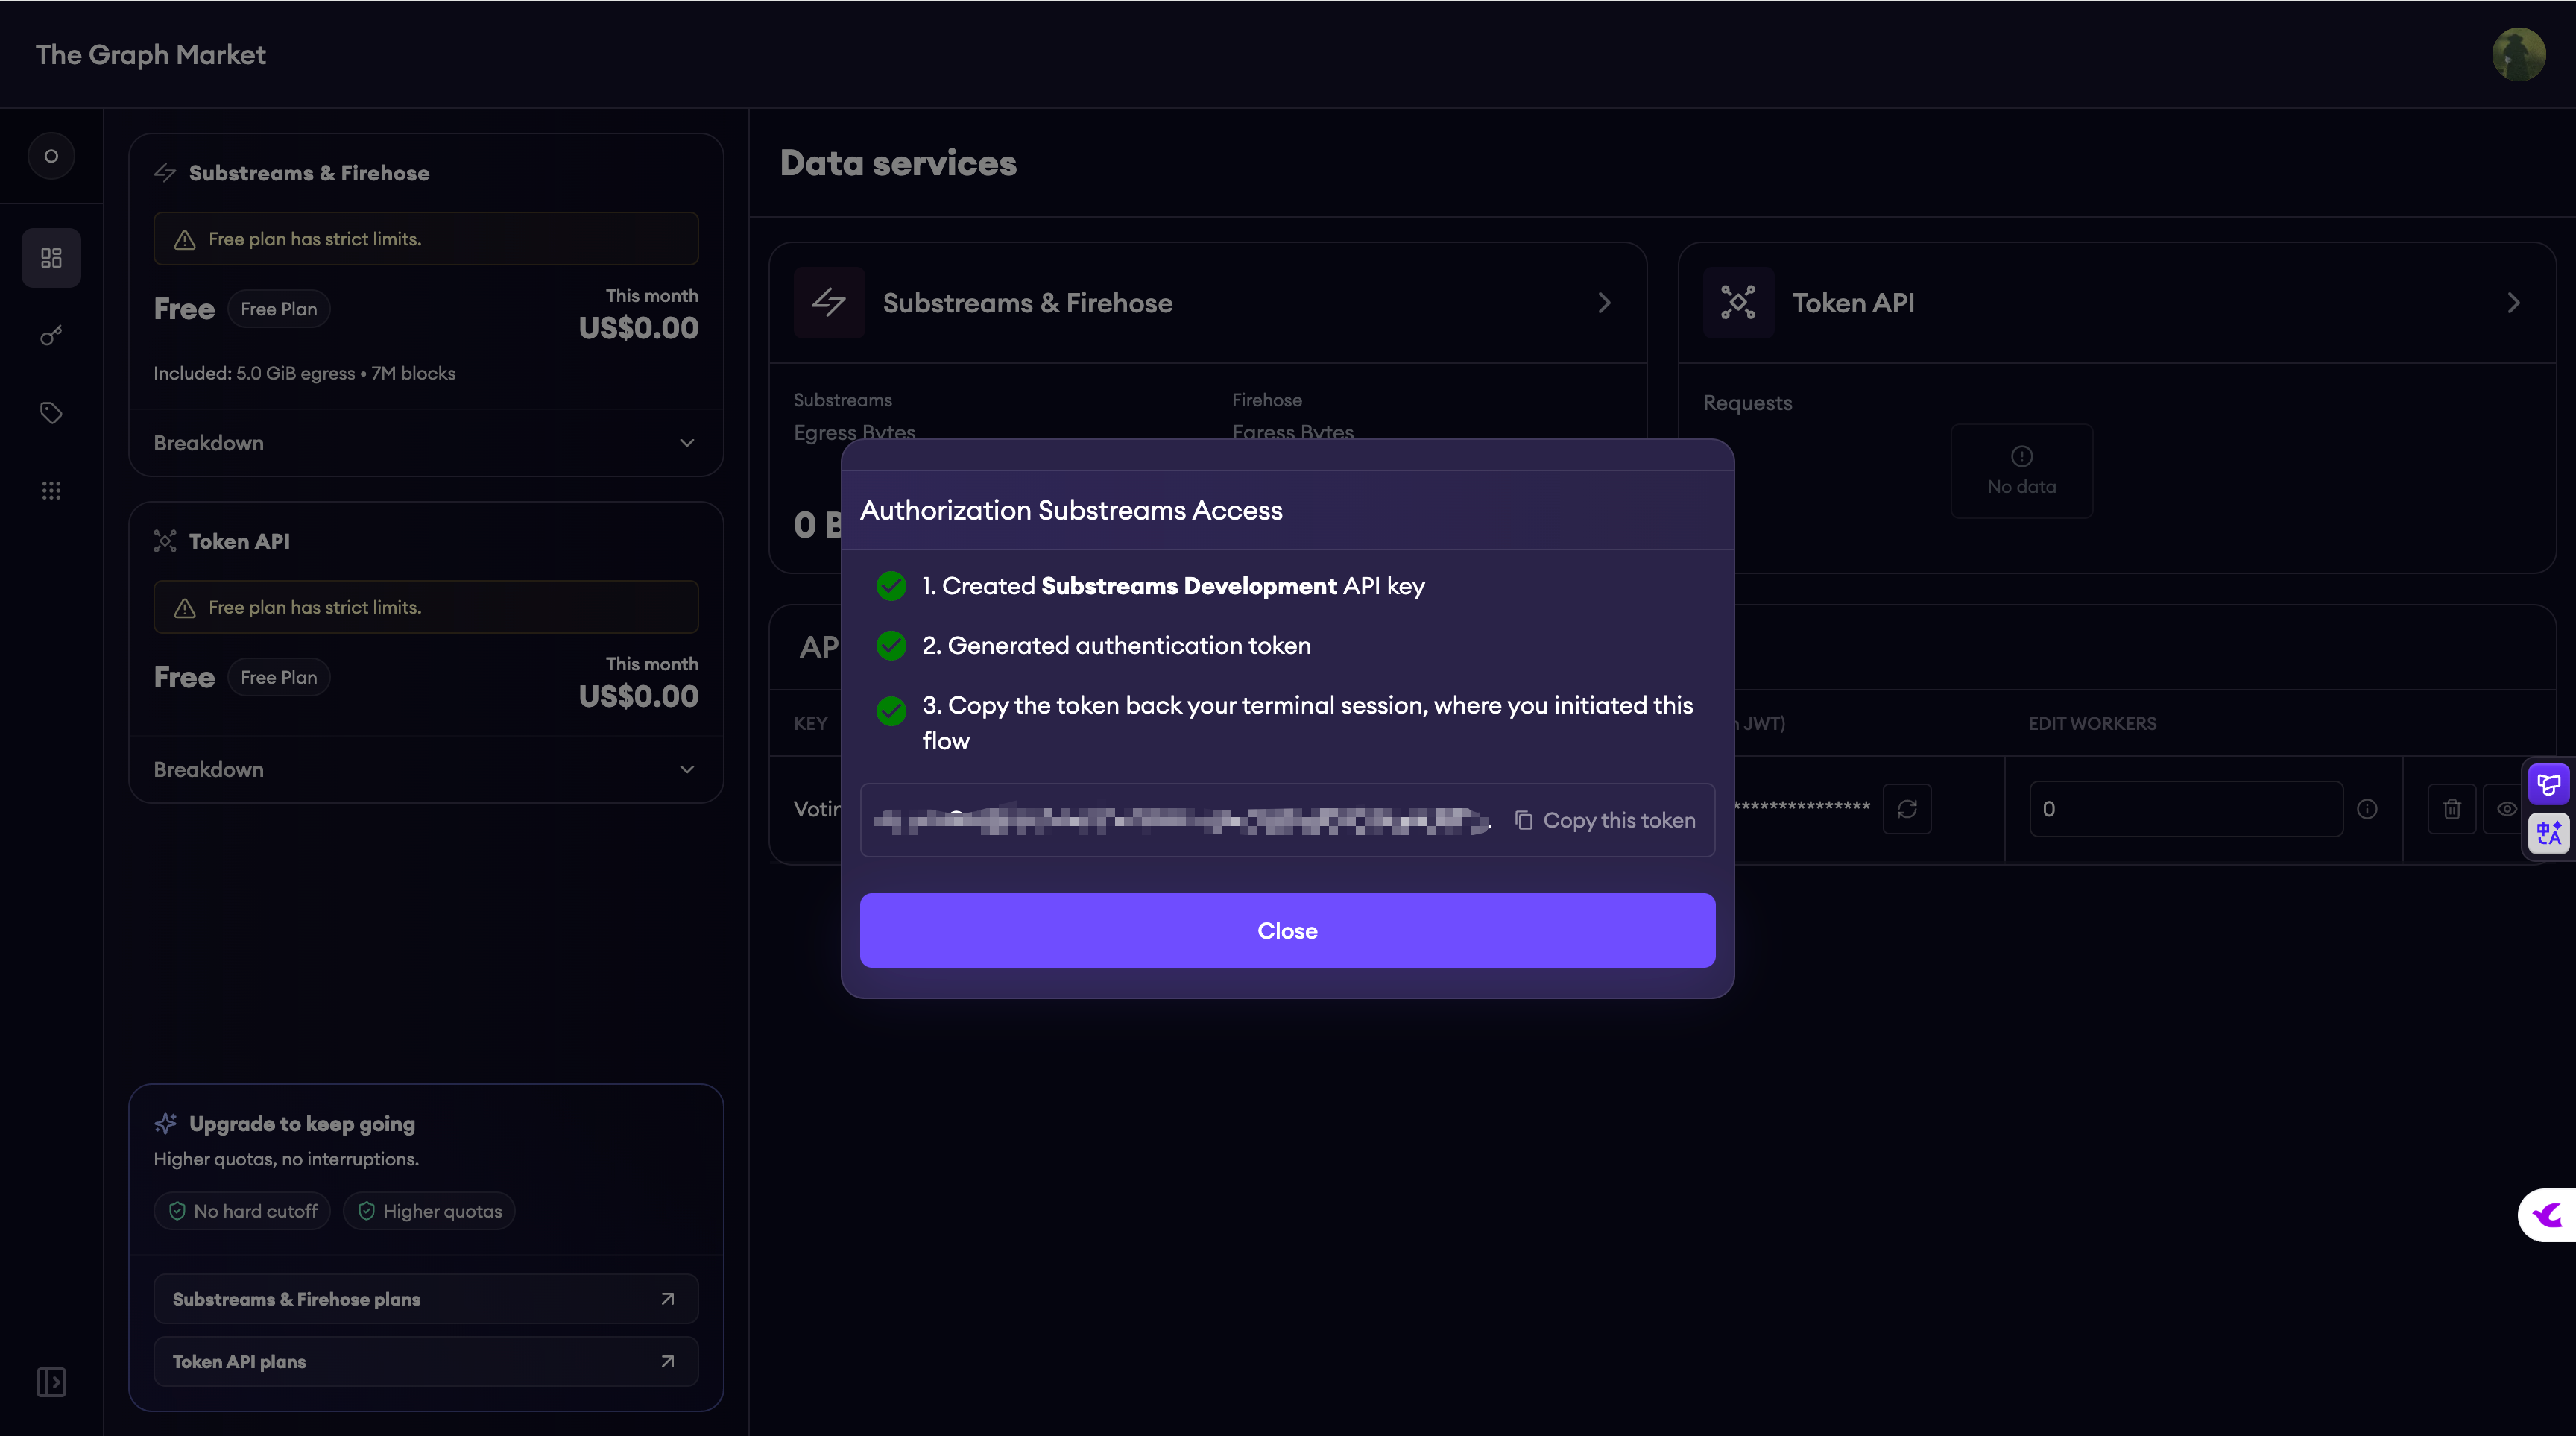2576x1436 pixels.
Task: Open Token API plans link
Action: pyautogui.click(x=426, y=1362)
